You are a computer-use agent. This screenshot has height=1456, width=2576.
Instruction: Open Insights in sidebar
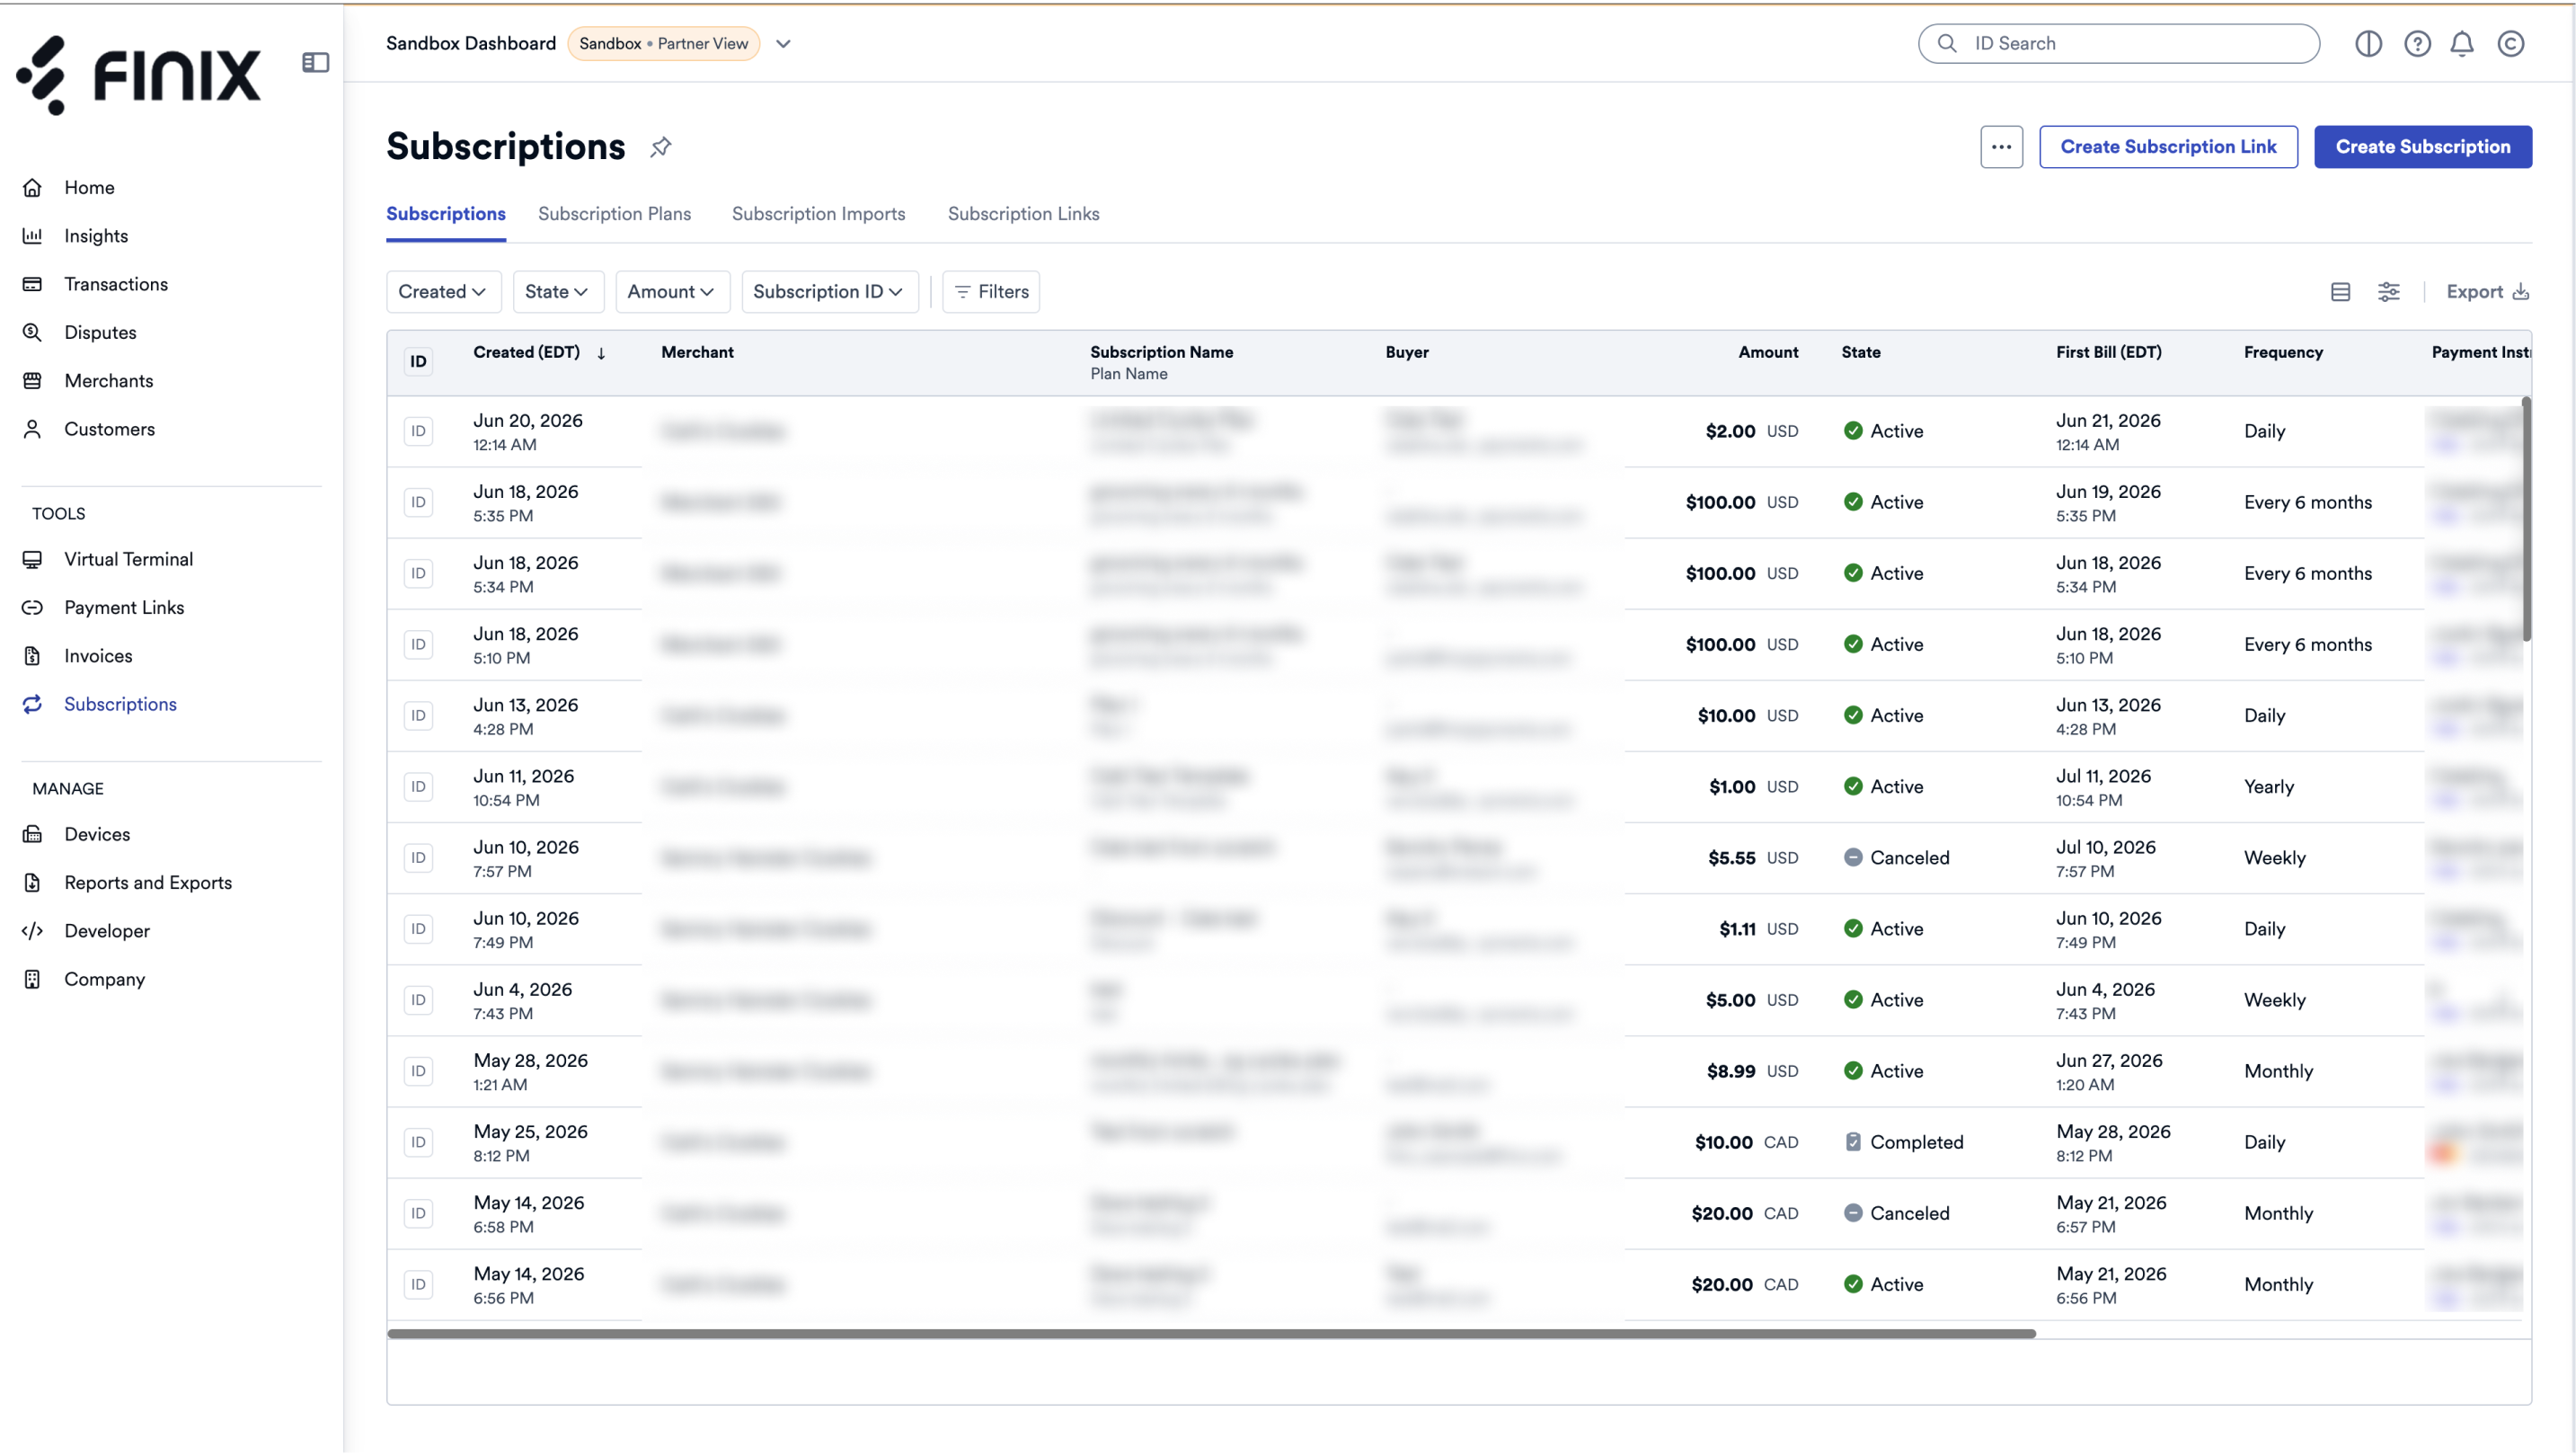pos(96,236)
